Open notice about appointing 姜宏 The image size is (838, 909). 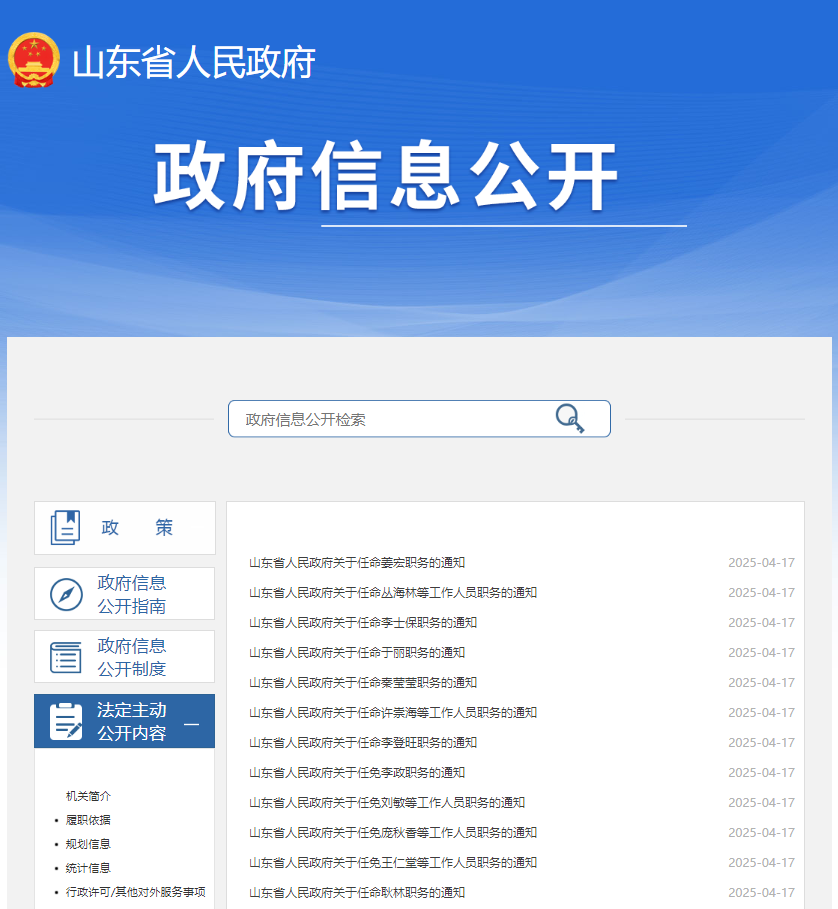click(357, 563)
